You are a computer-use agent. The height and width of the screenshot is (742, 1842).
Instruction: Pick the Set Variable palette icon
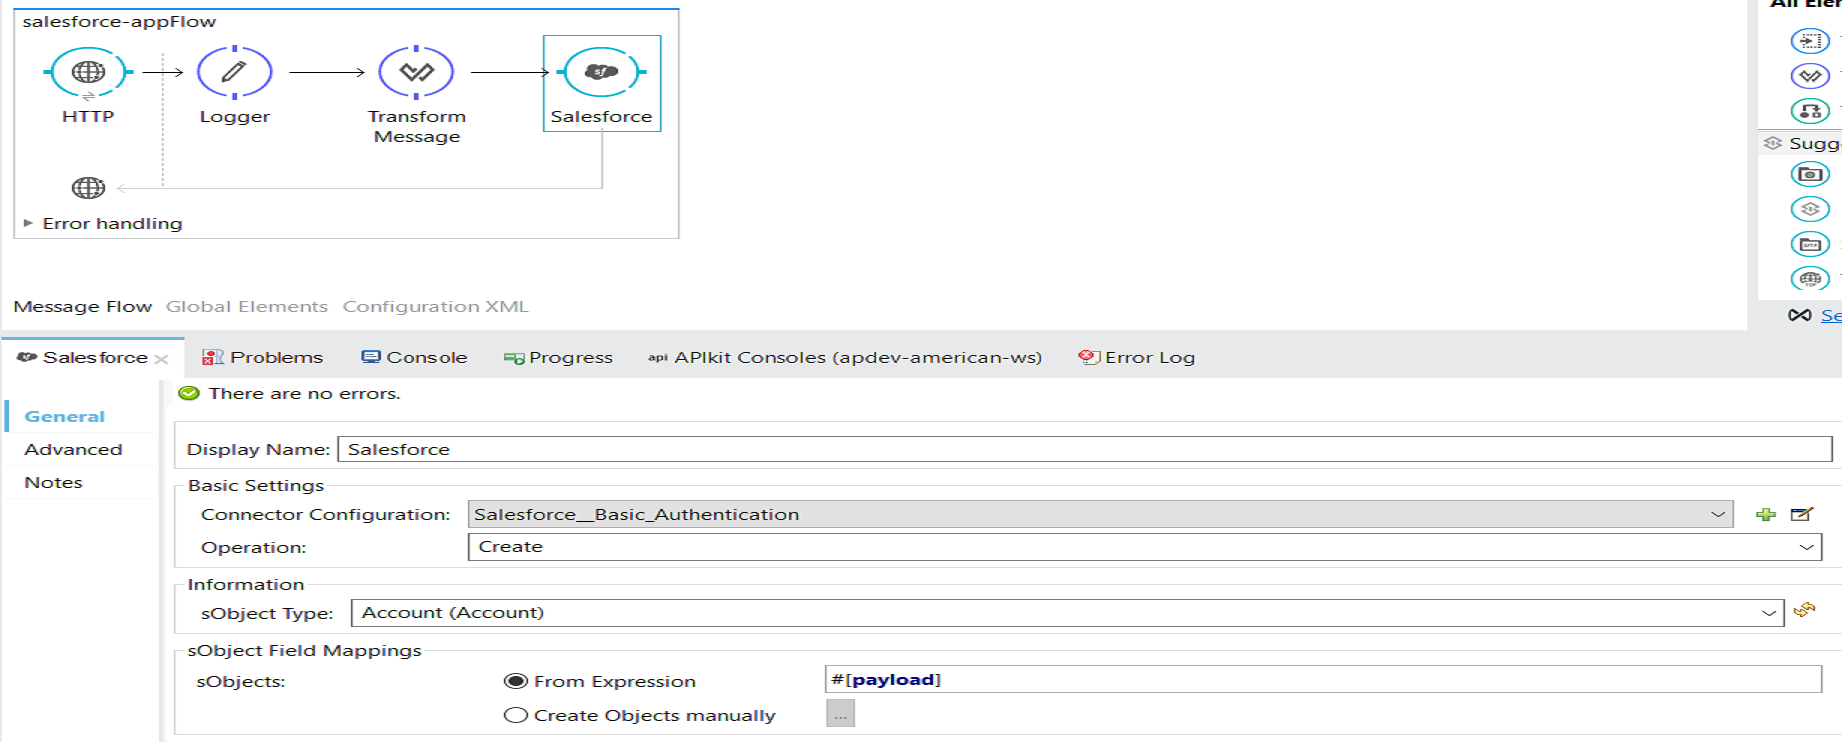tap(1810, 111)
